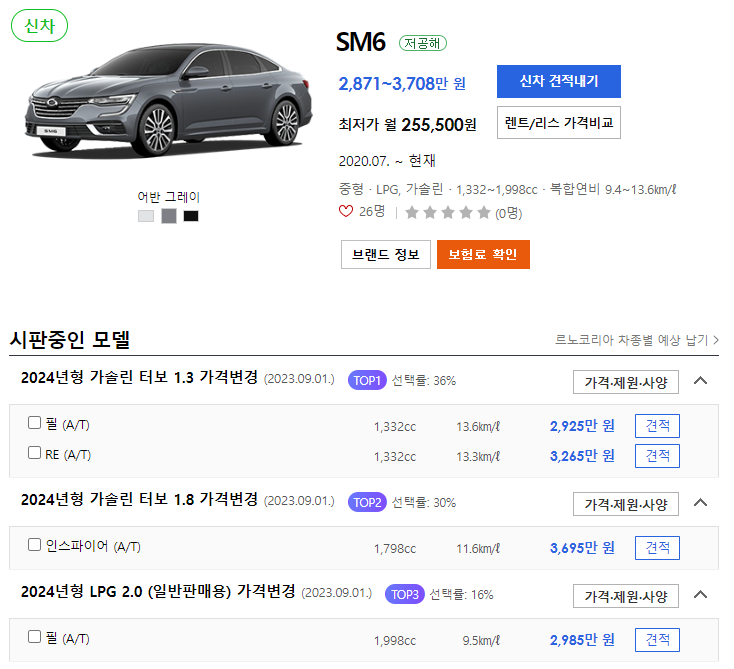This screenshot has width=734, height=669.
Task: Click the SM6 car image
Action: 169,101
